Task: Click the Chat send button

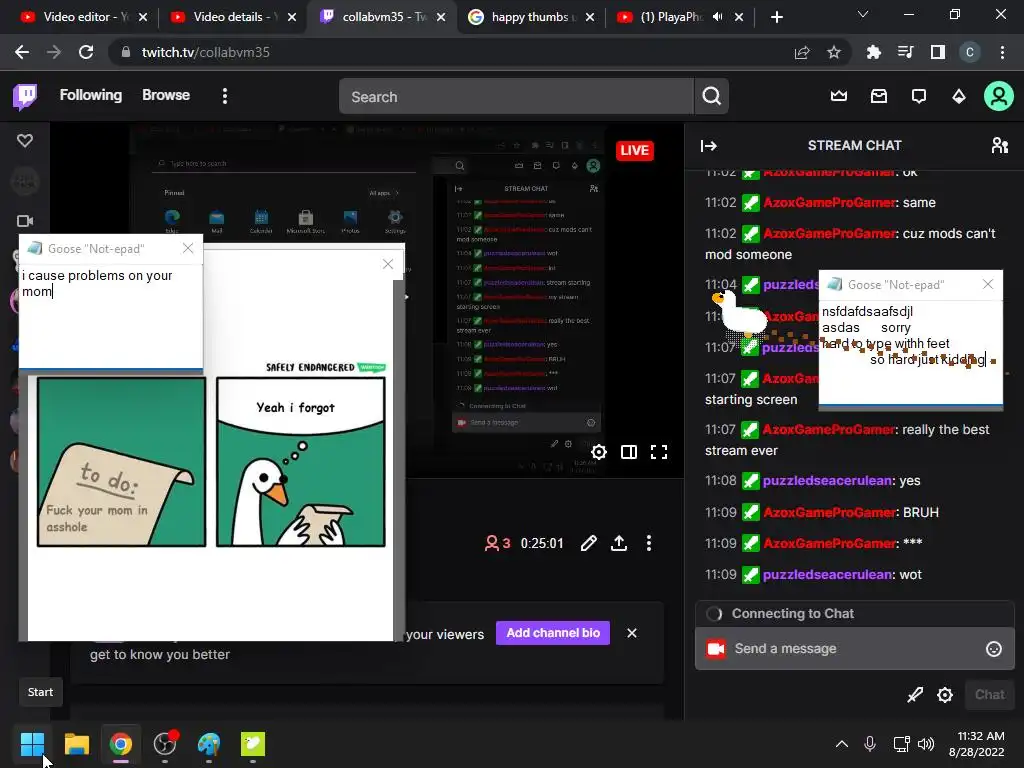Action: click(989, 695)
